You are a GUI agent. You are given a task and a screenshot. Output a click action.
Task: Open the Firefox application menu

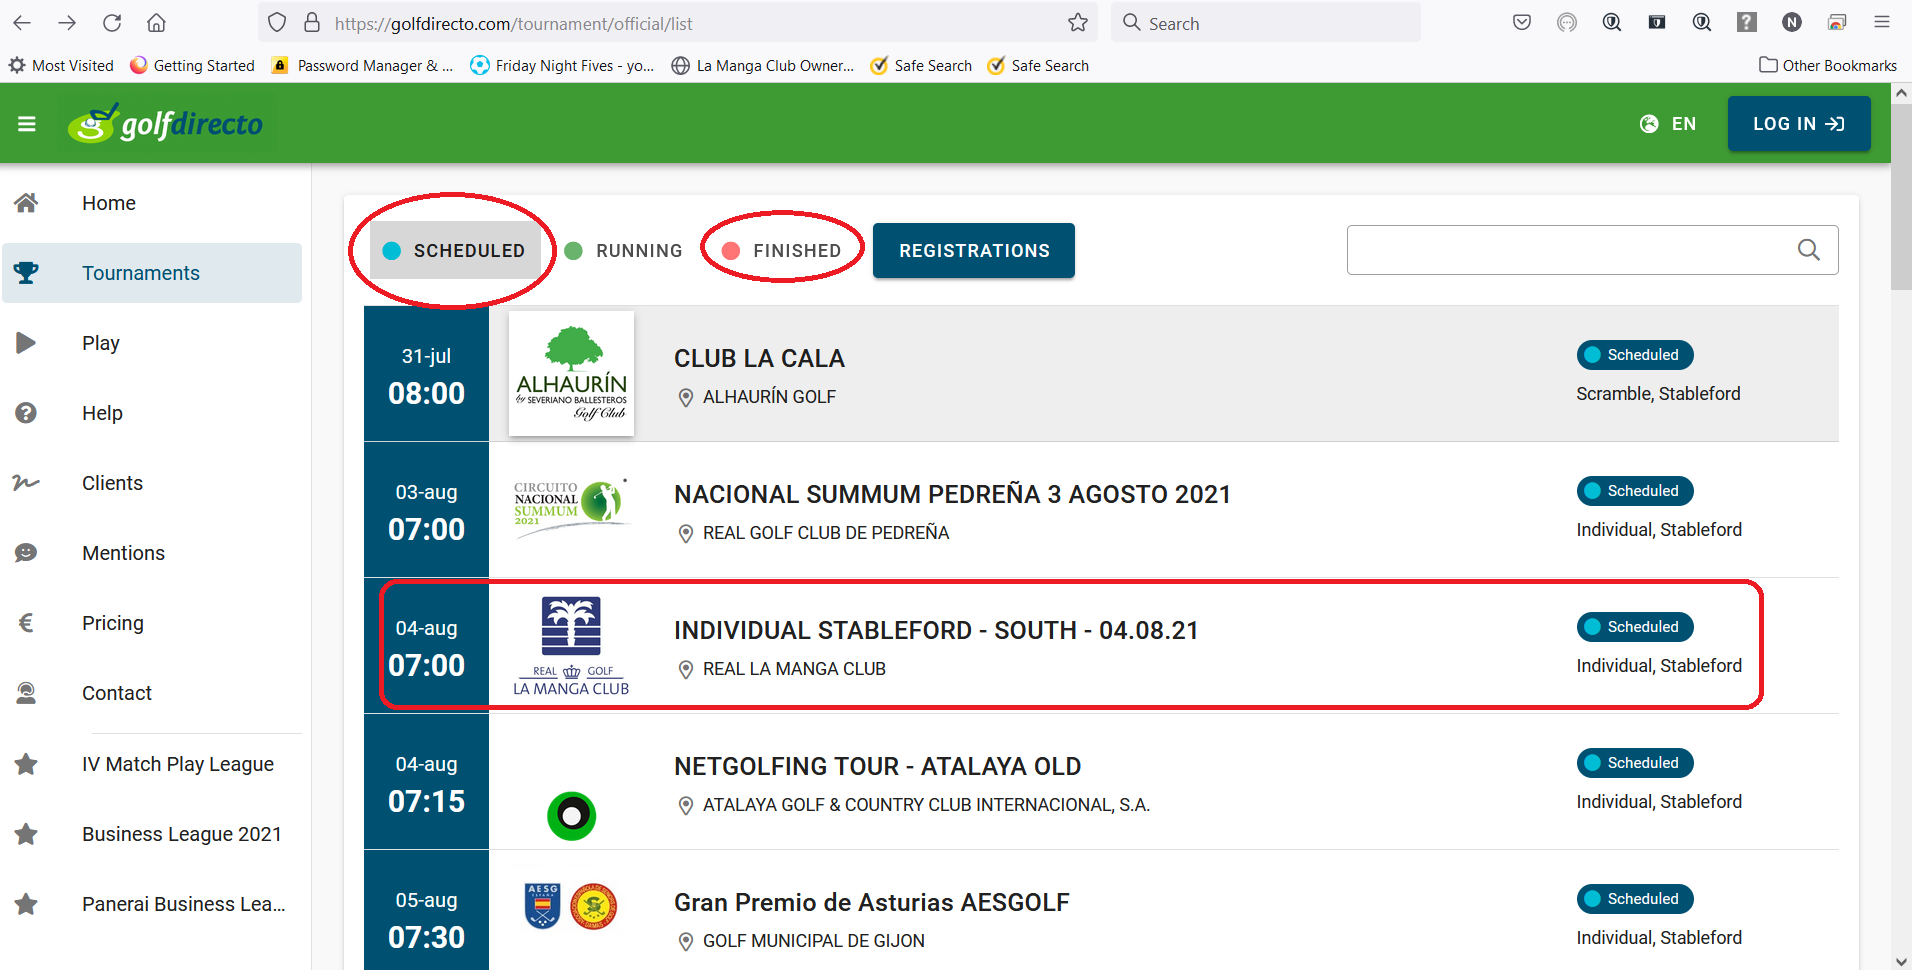click(x=1881, y=22)
